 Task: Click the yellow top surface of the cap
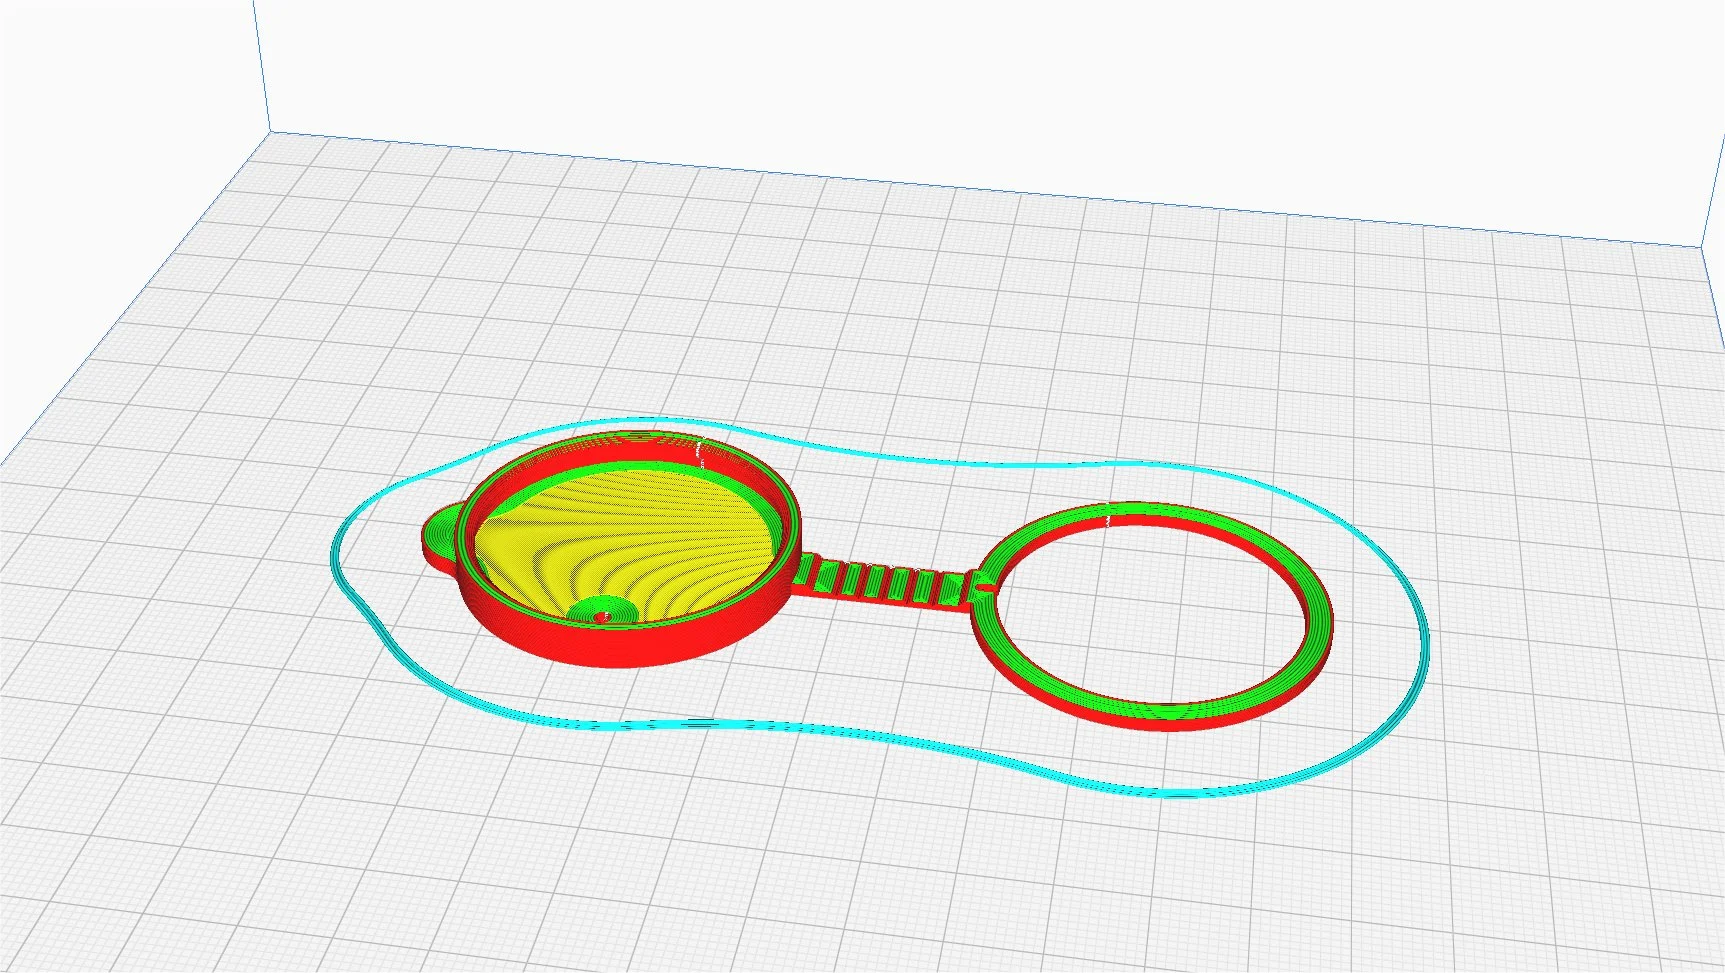coord(625,545)
